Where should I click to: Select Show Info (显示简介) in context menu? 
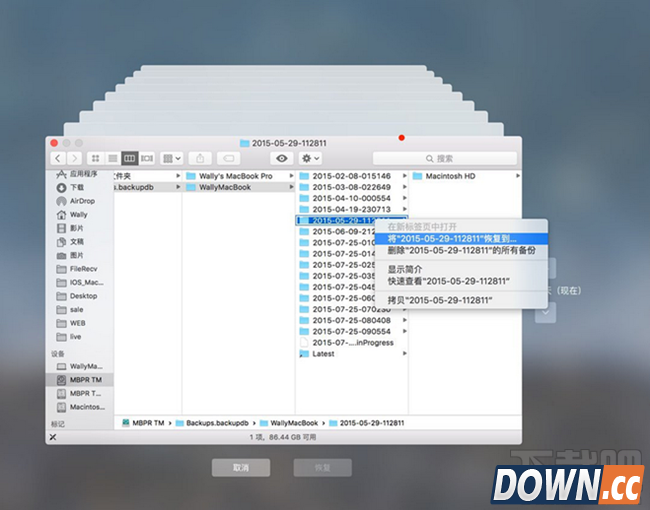tap(408, 269)
